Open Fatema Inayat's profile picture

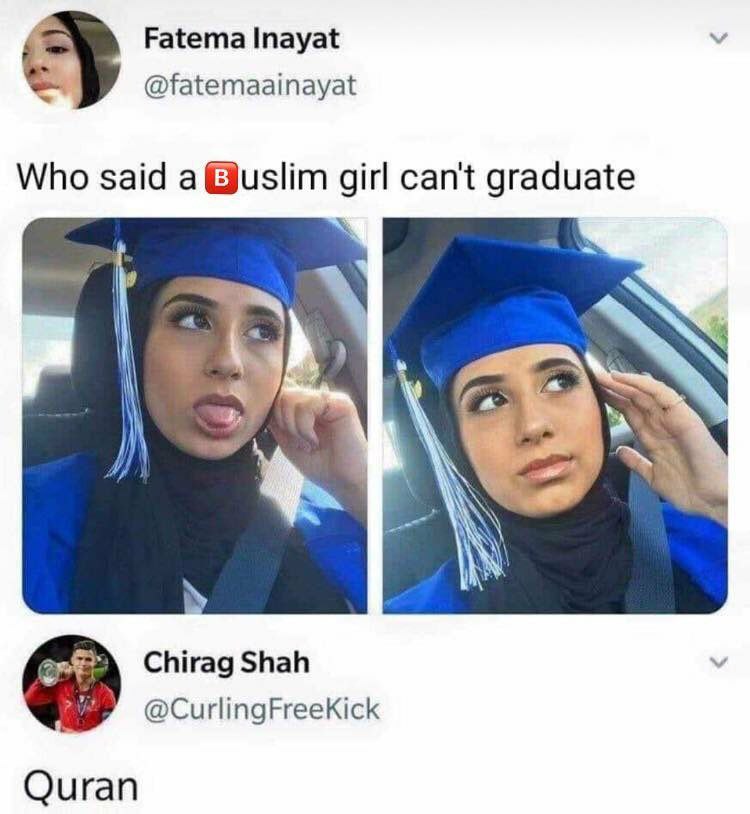(71, 60)
